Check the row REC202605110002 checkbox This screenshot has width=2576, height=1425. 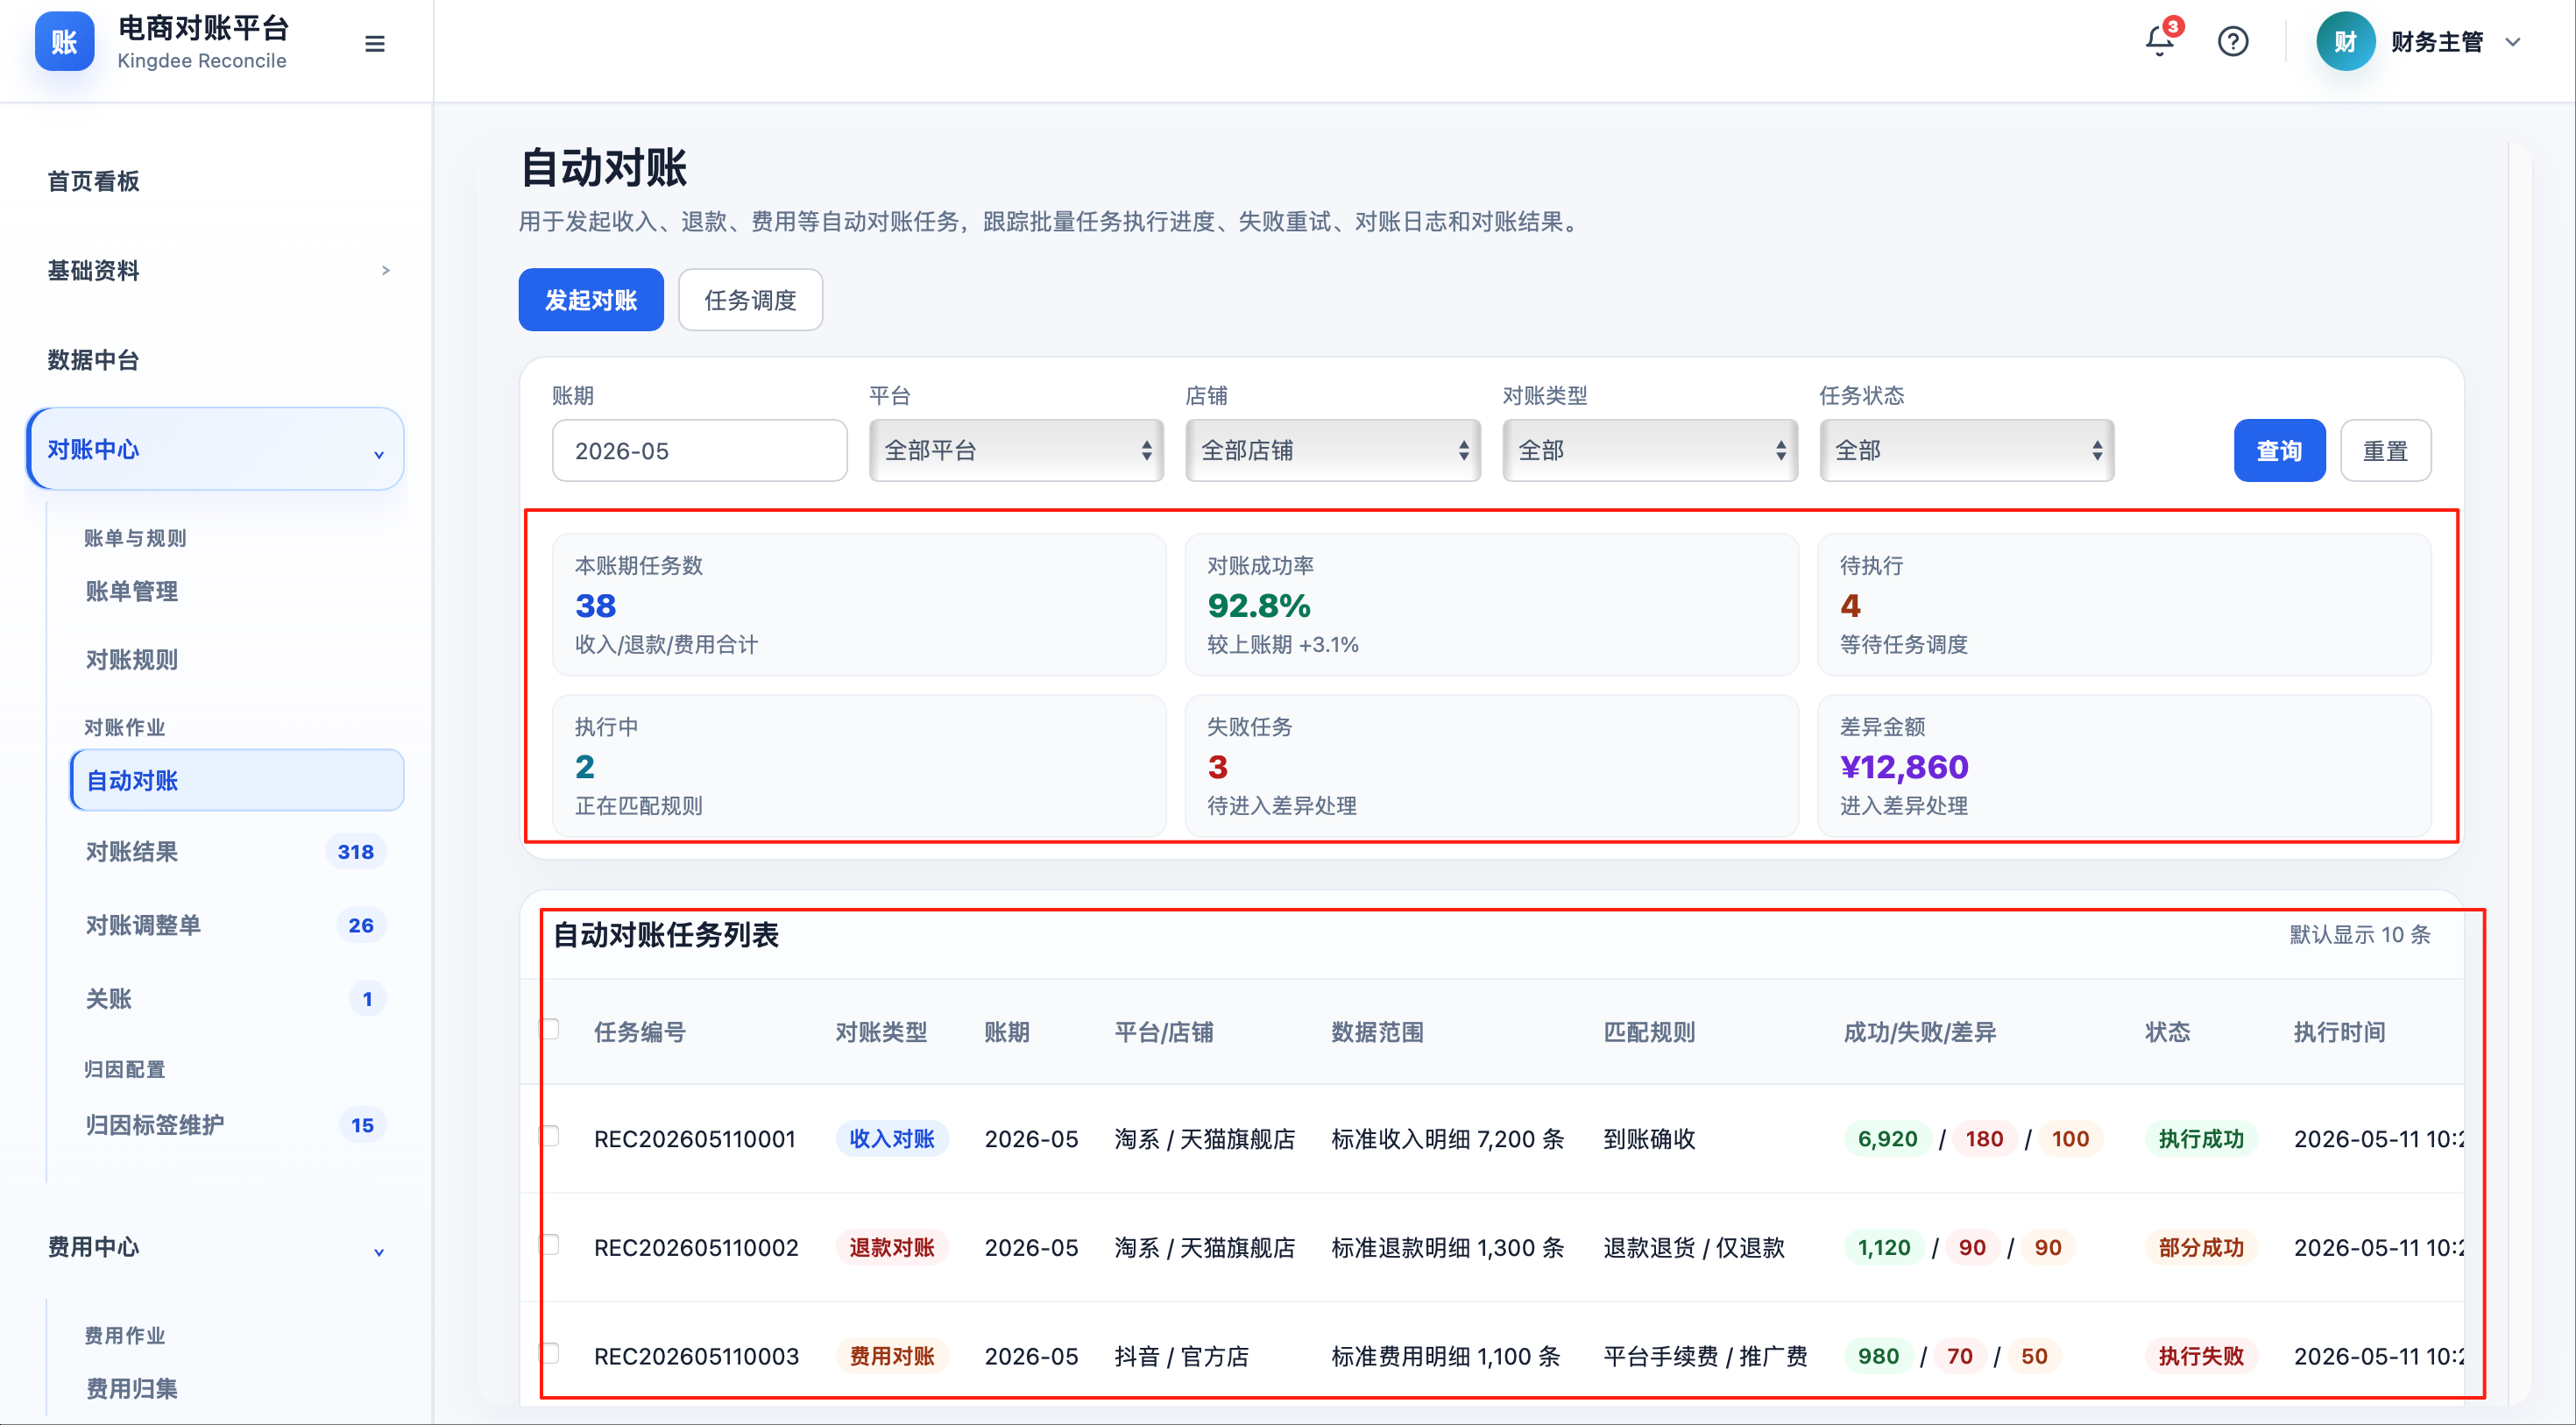coord(549,1244)
